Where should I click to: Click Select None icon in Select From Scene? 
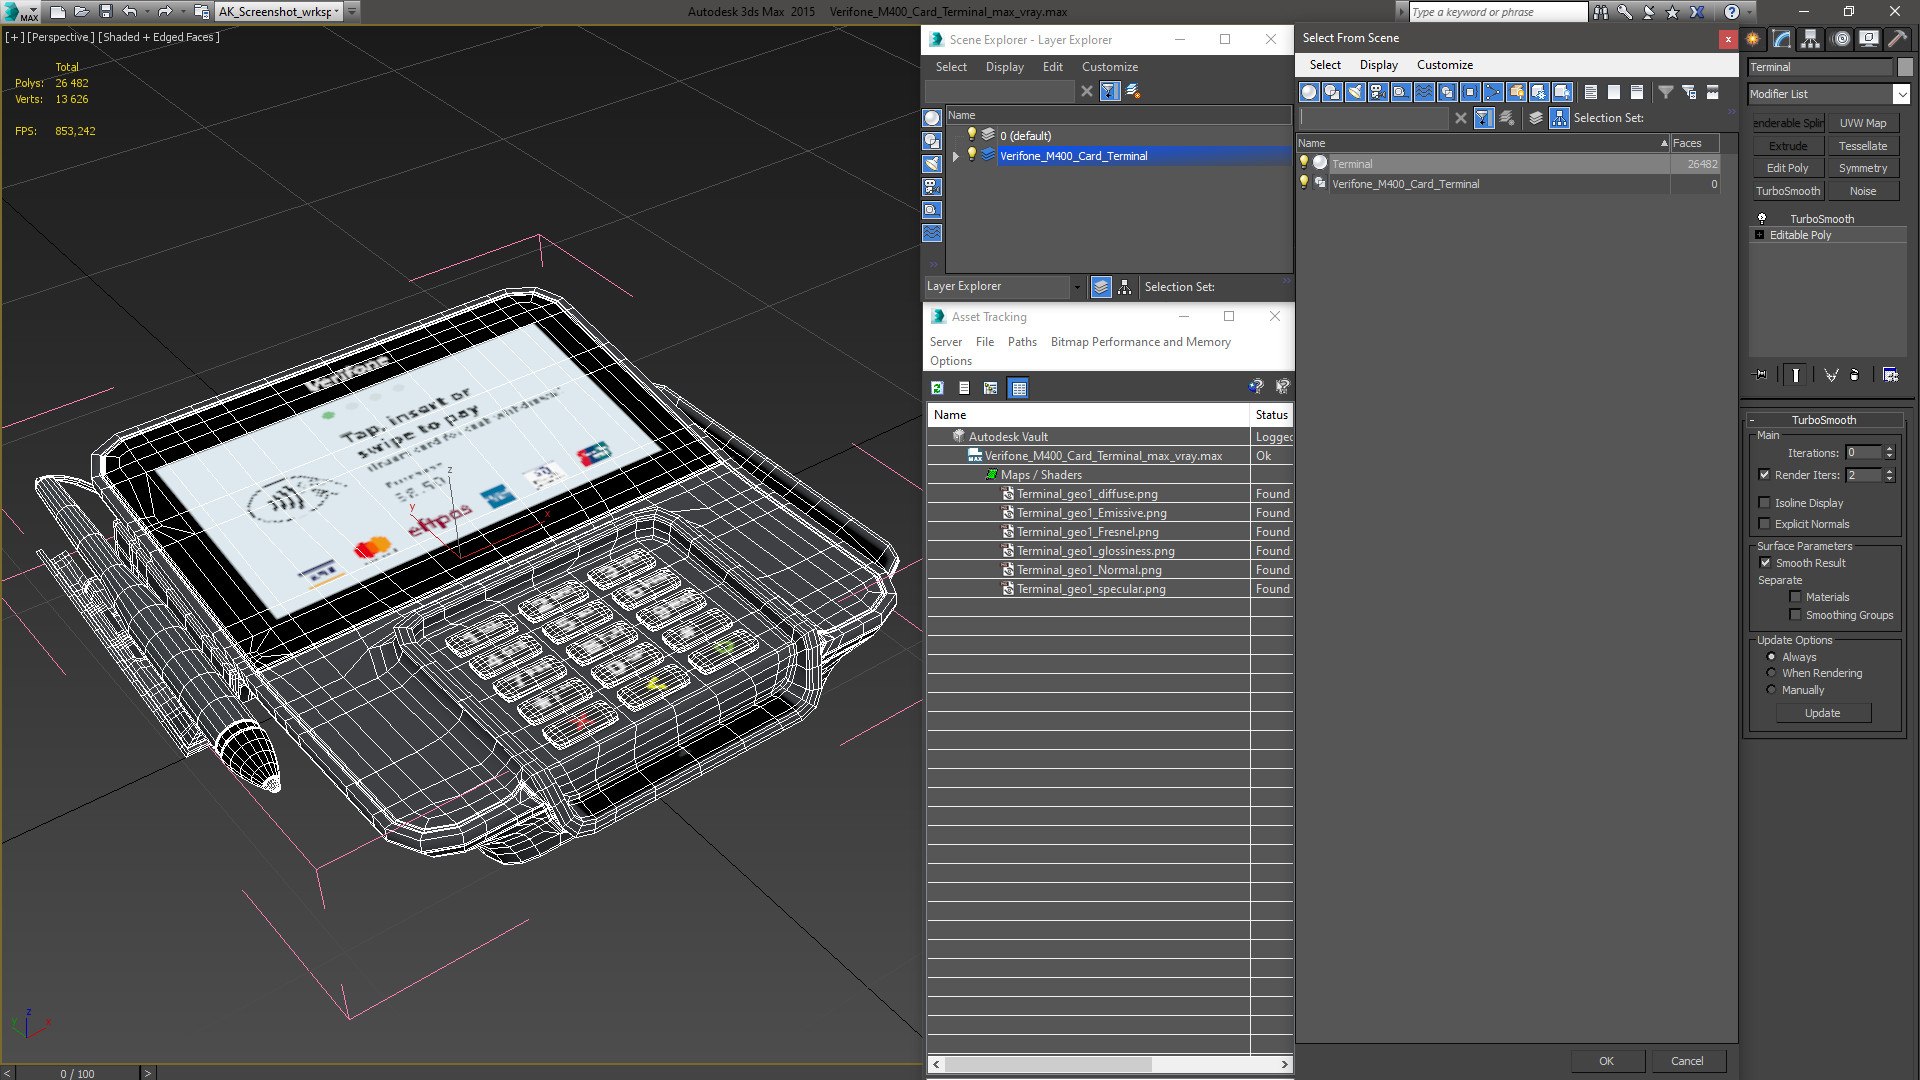pyautogui.click(x=1614, y=92)
